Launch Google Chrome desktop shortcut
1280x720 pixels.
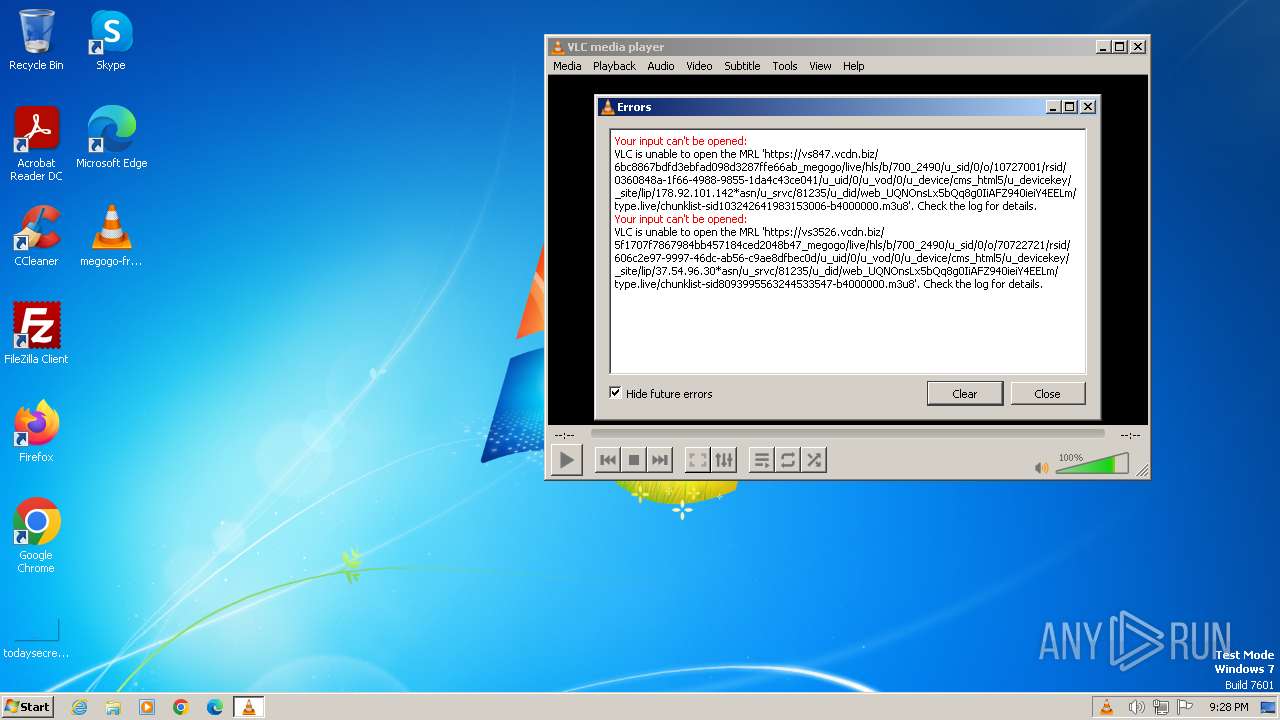pos(36,536)
